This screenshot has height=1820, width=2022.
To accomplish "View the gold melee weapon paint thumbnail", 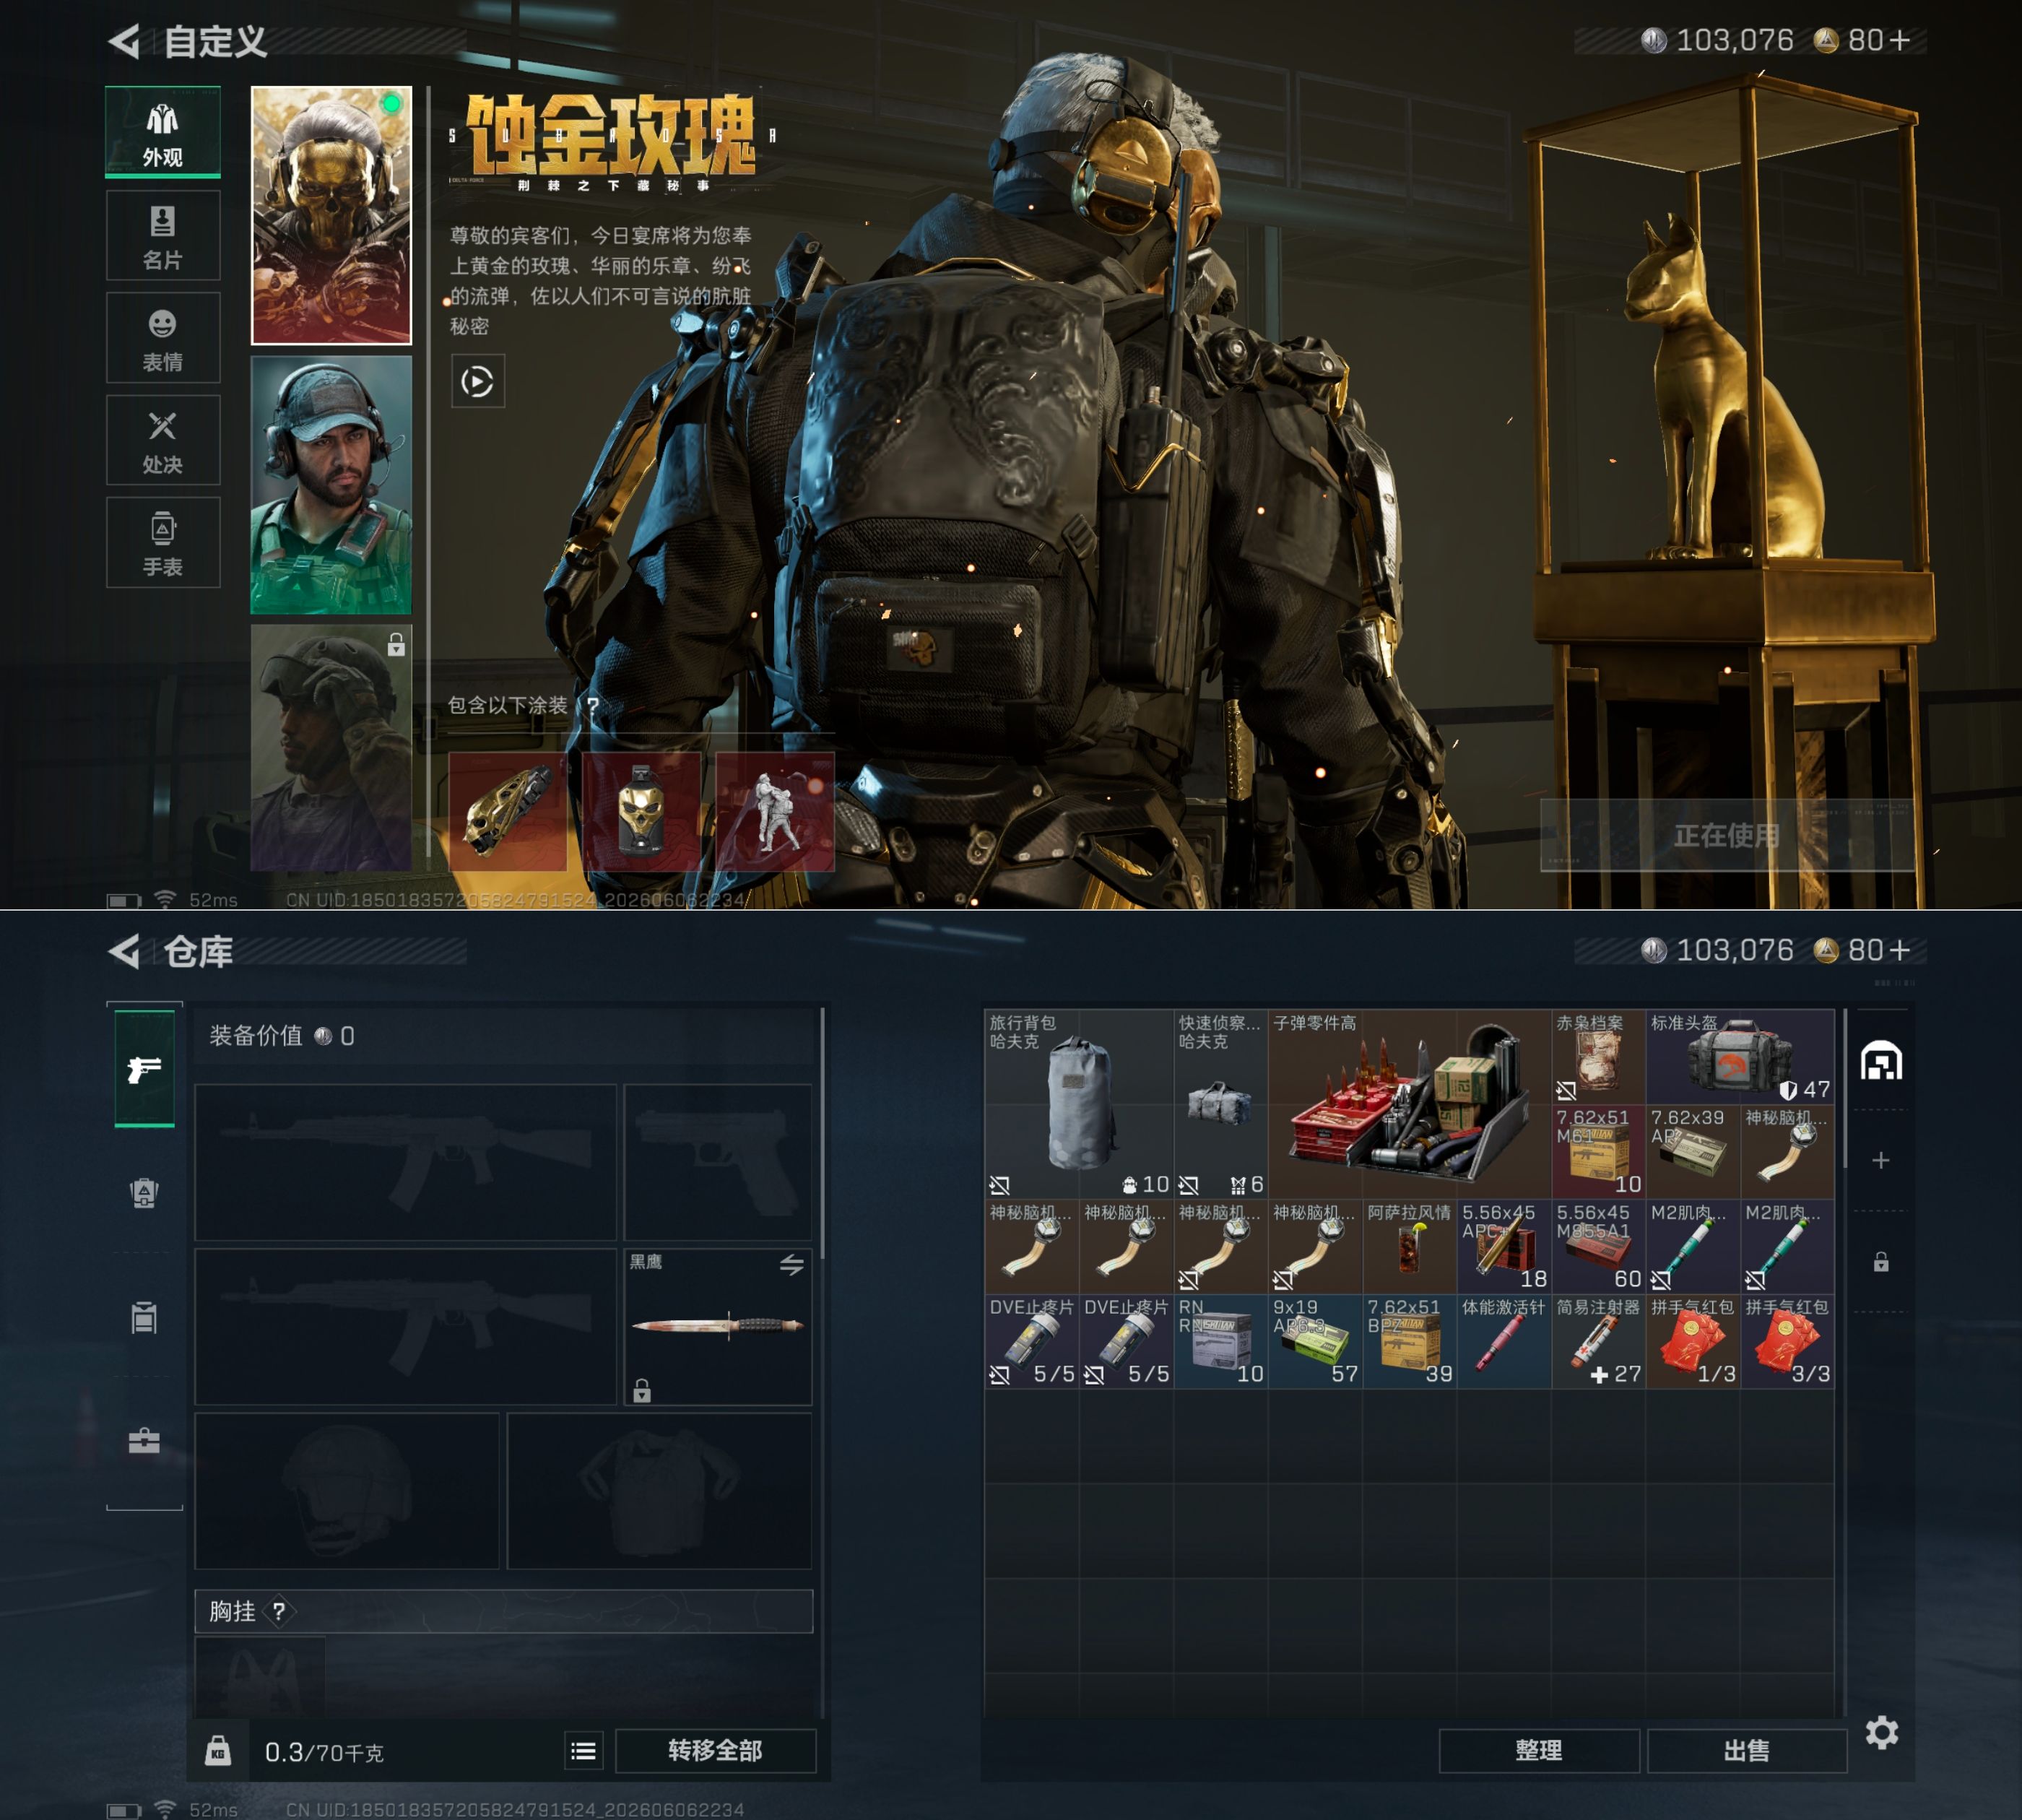I will (x=508, y=812).
